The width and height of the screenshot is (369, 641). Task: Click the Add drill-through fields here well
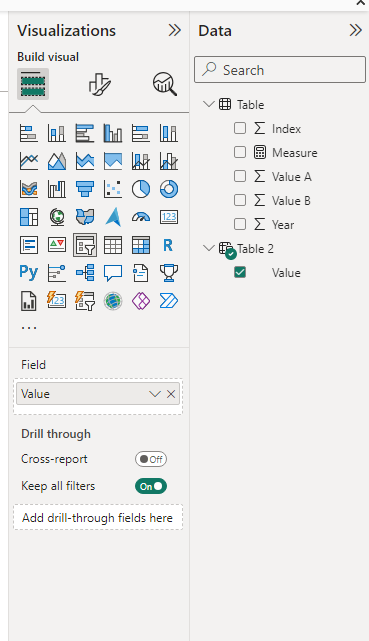coord(98,518)
